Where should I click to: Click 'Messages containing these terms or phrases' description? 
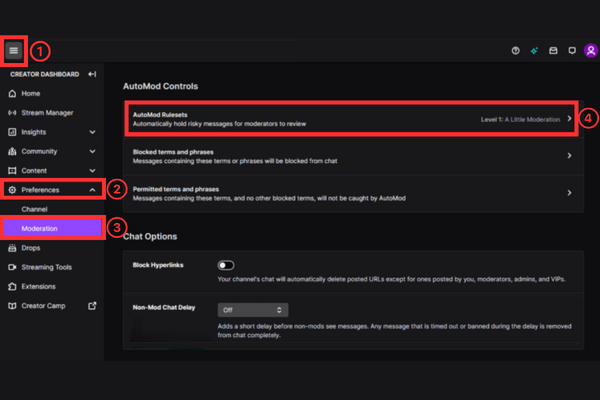tap(235, 161)
